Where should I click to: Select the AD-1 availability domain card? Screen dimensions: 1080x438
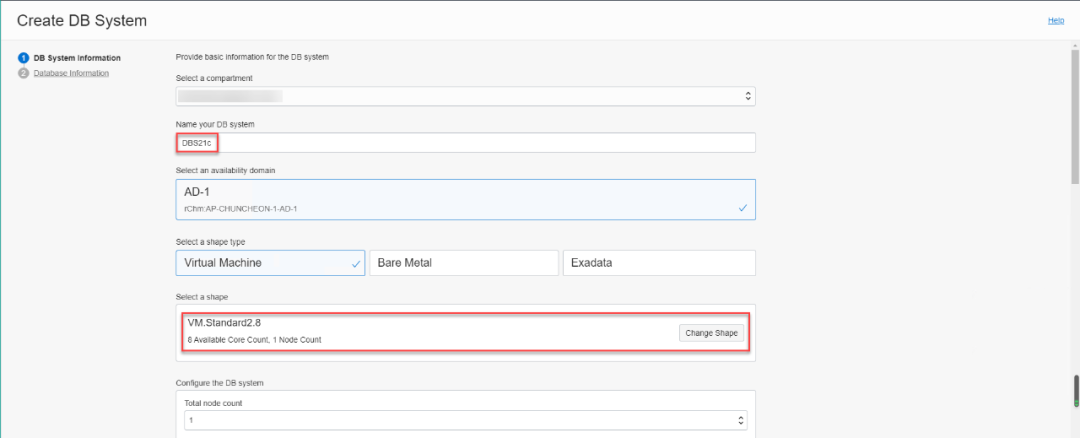pos(465,199)
